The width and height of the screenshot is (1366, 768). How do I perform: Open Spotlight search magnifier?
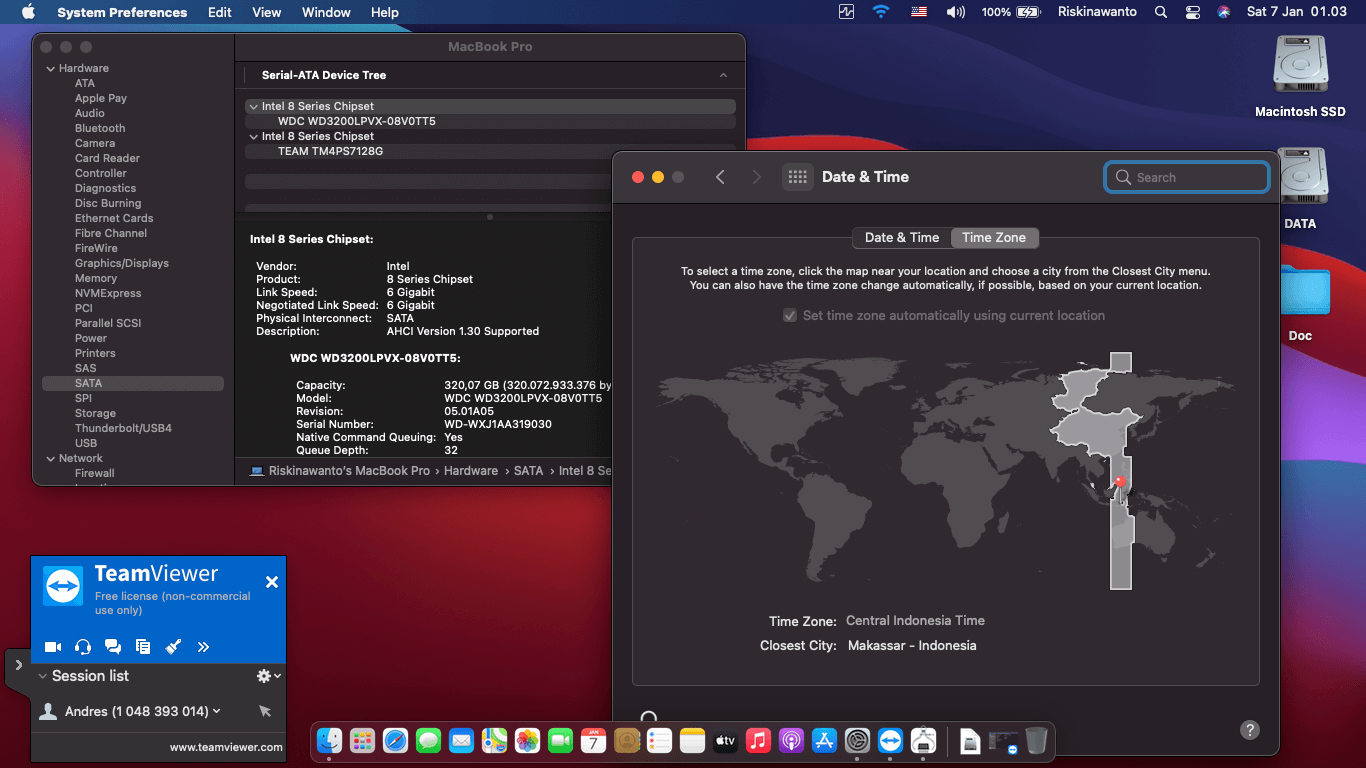click(1161, 12)
